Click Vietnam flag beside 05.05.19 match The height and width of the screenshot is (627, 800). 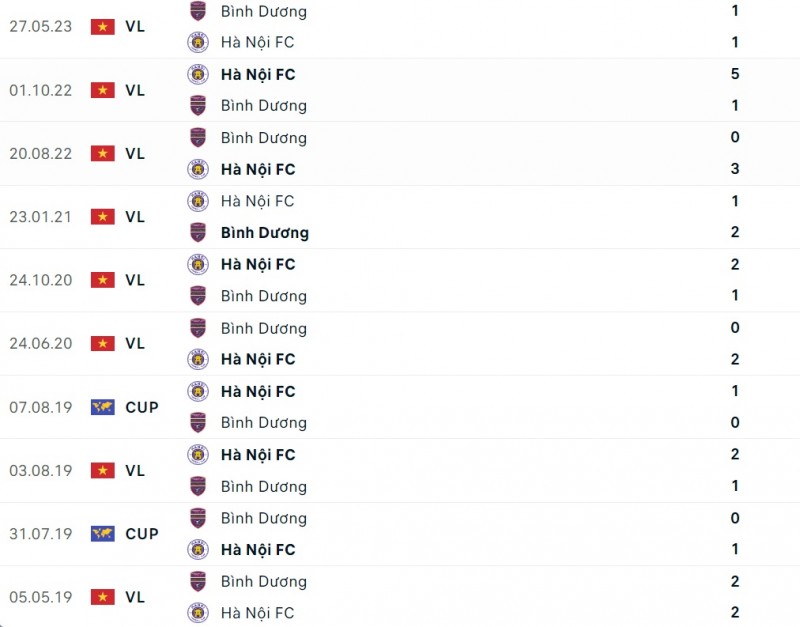point(103,597)
